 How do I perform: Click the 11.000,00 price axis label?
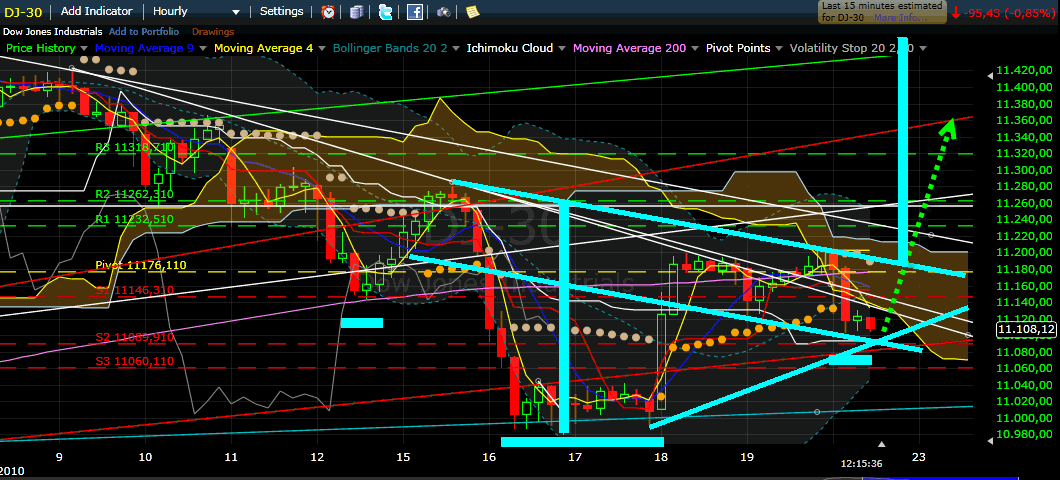point(1025,418)
